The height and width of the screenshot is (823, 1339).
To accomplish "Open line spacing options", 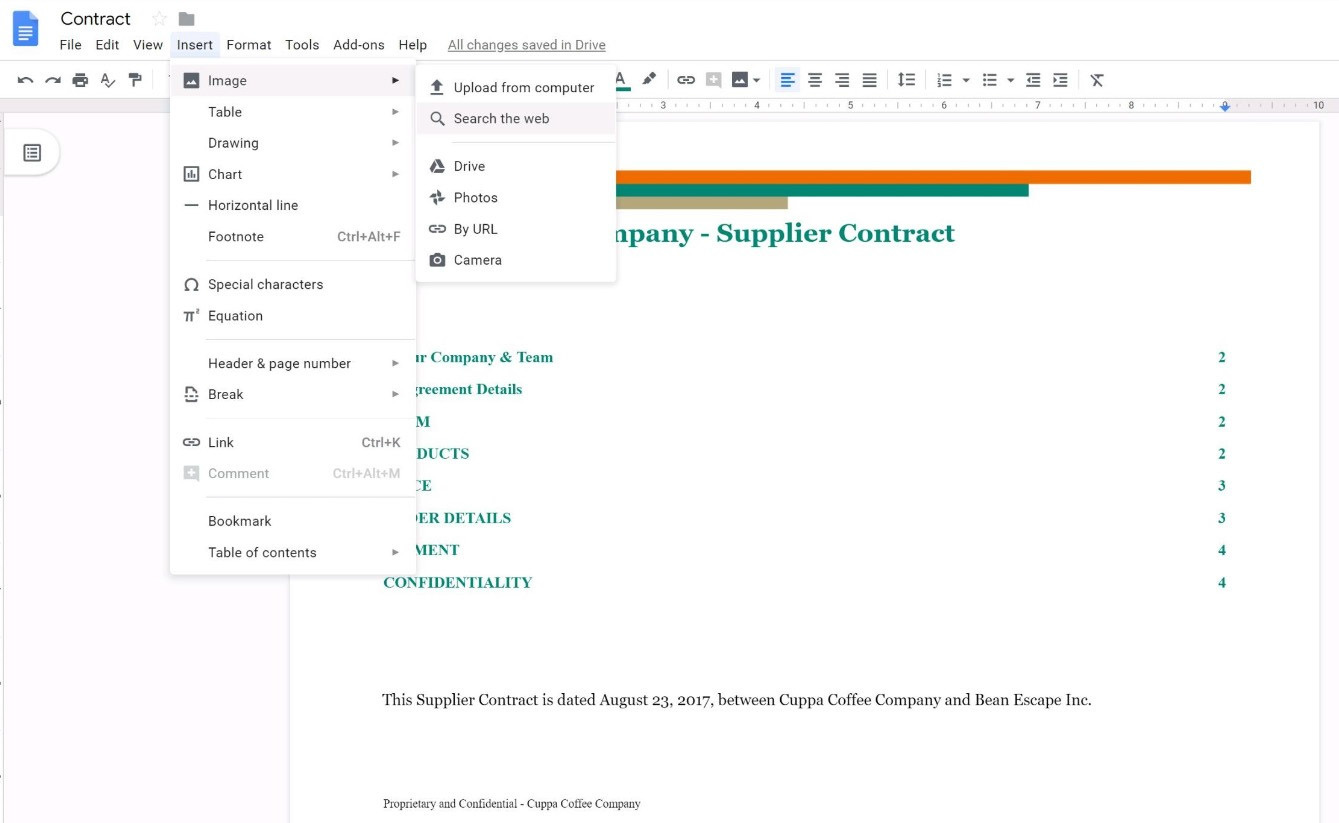I will [906, 80].
